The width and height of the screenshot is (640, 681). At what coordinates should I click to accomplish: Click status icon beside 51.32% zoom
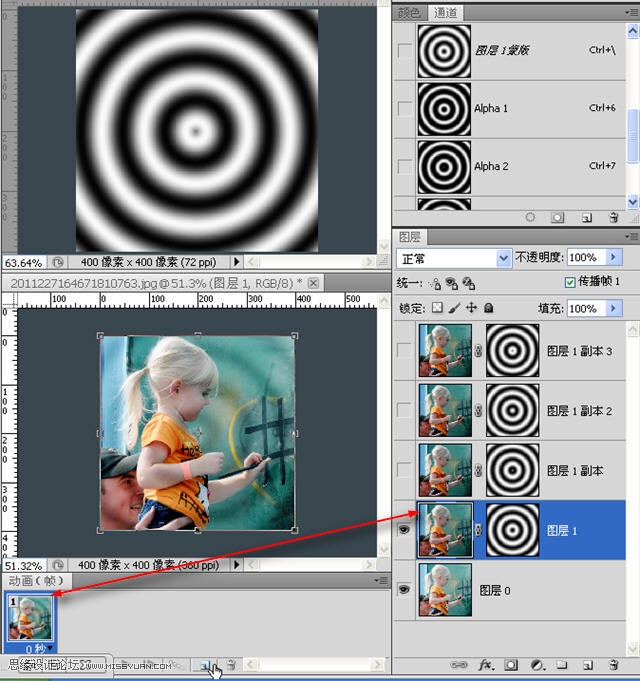pyautogui.click(x=58, y=565)
